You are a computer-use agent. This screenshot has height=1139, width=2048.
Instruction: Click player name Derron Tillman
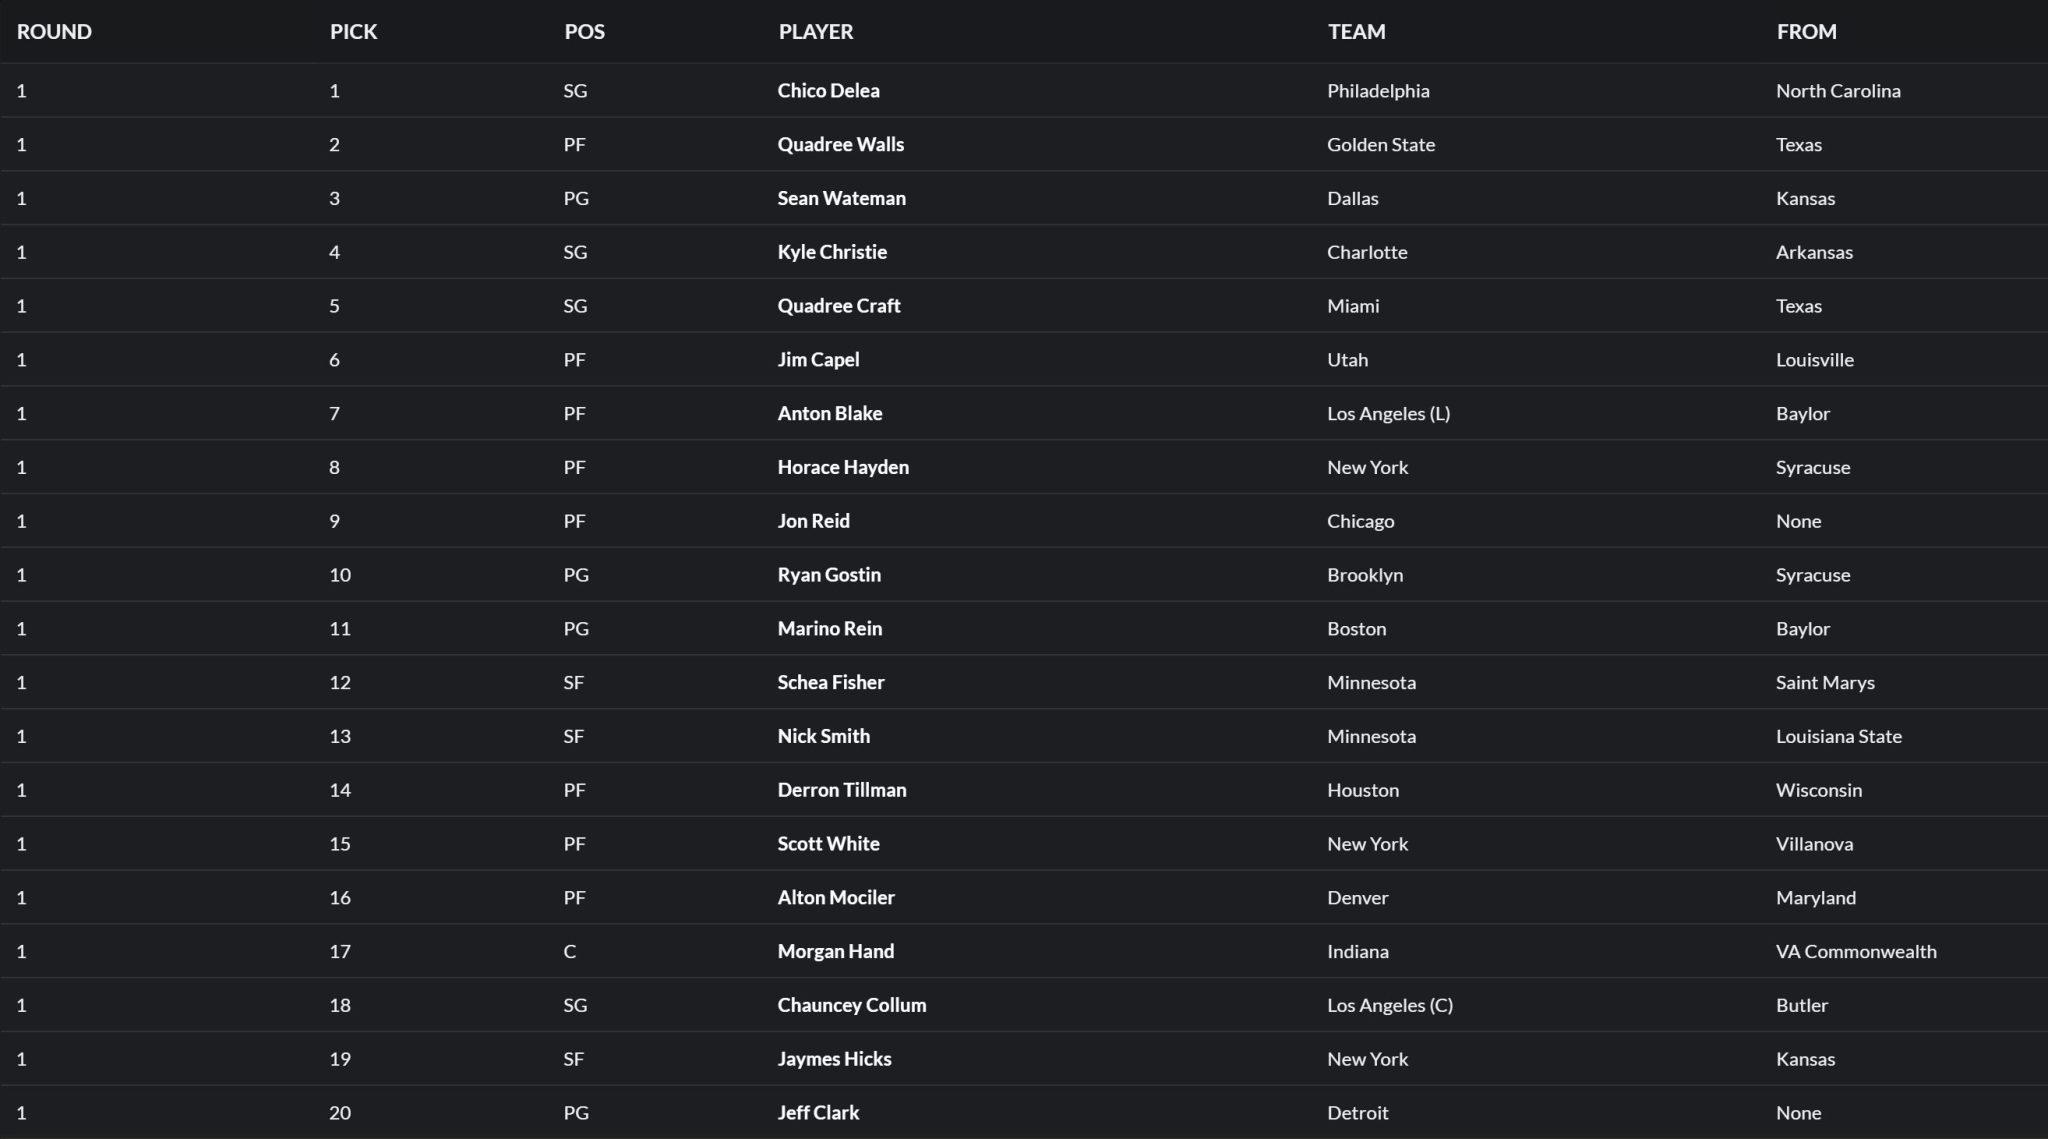[842, 790]
